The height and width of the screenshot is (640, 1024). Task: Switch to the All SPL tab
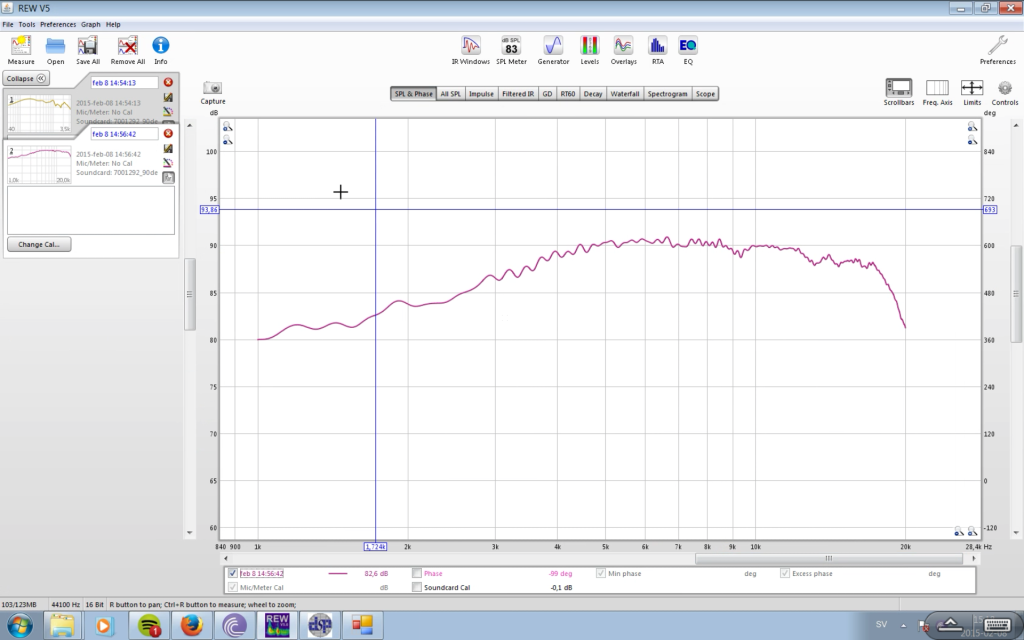click(450, 93)
